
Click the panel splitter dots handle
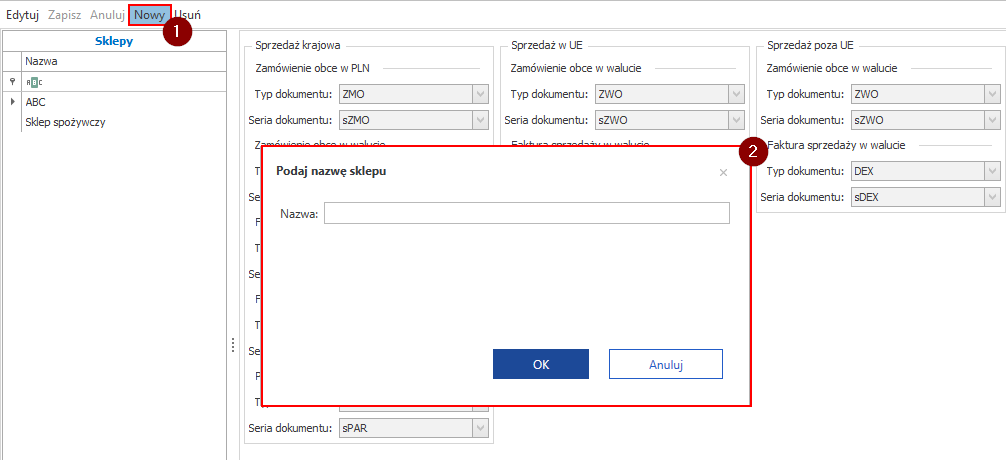point(232,345)
